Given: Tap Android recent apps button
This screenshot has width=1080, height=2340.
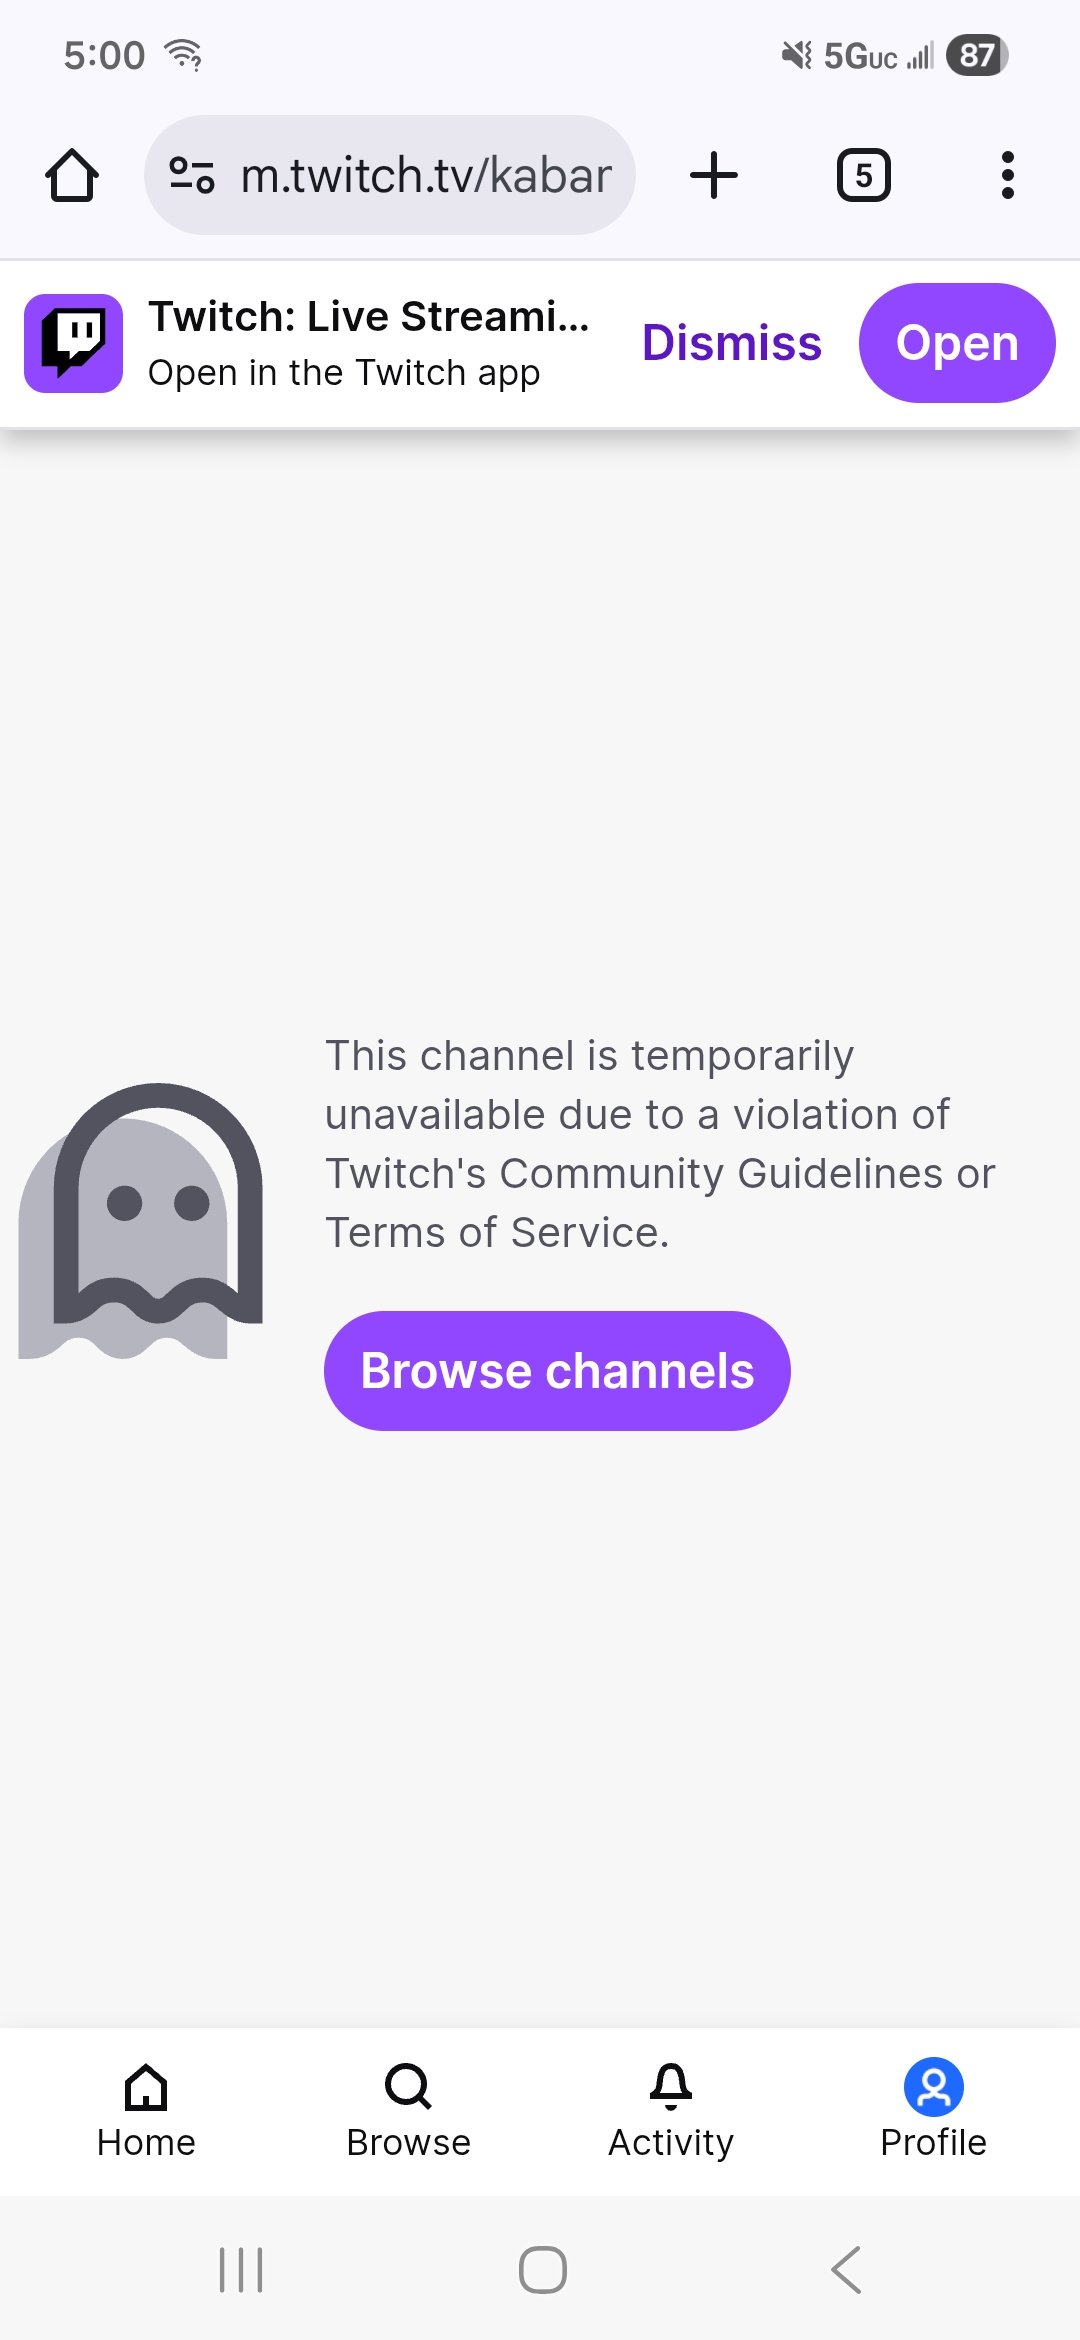Looking at the screenshot, I should pyautogui.click(x=241, y=2270).
